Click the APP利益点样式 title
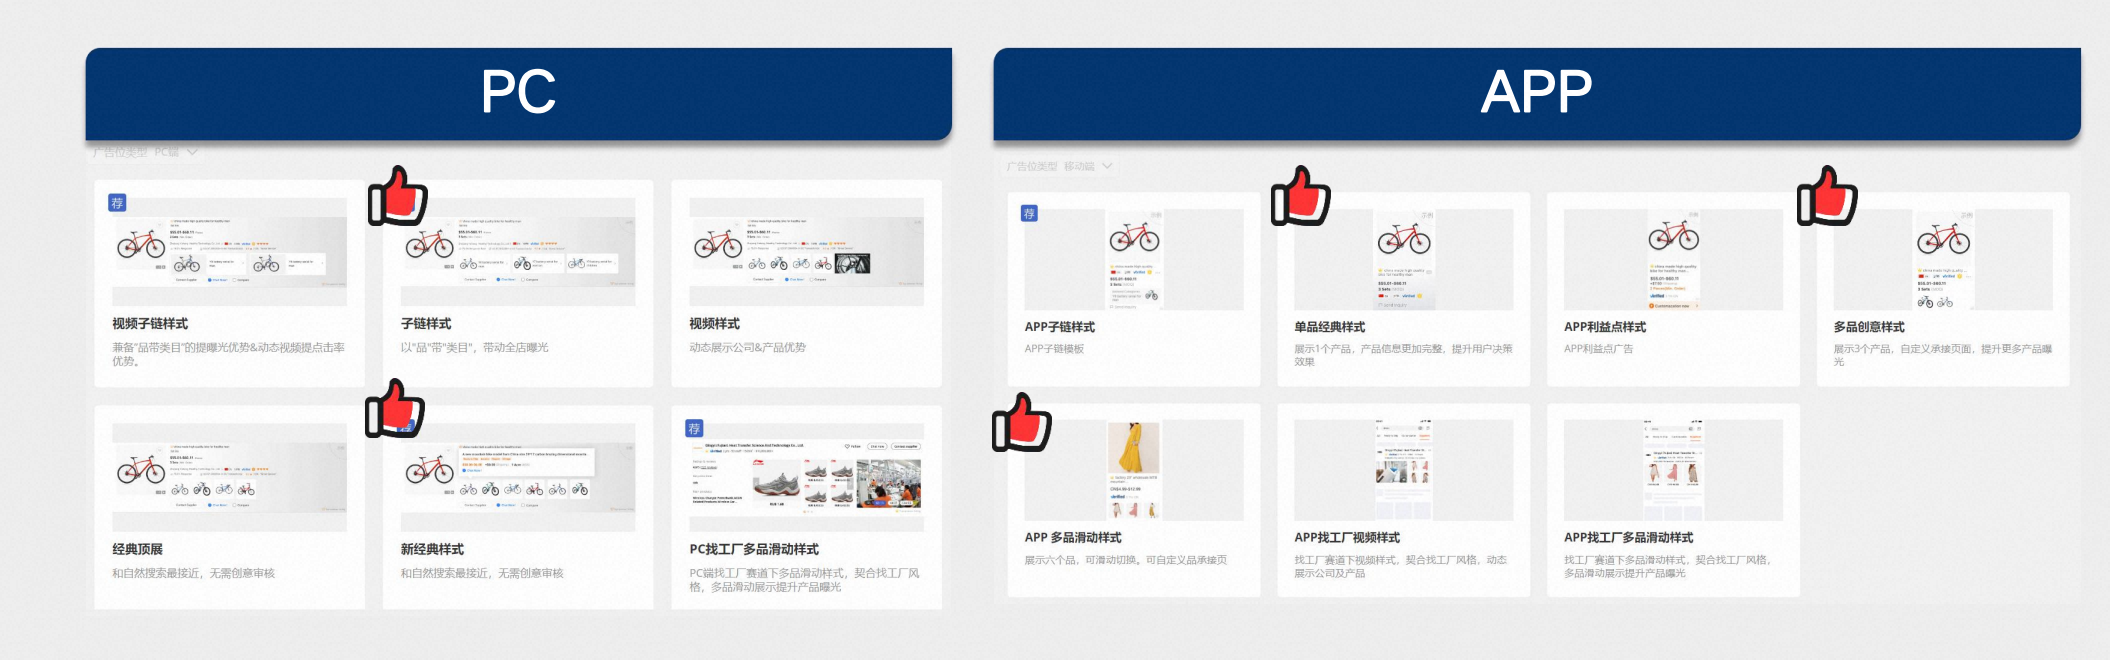Viewport: 2110px width, 660px height. pos(1605,327)
